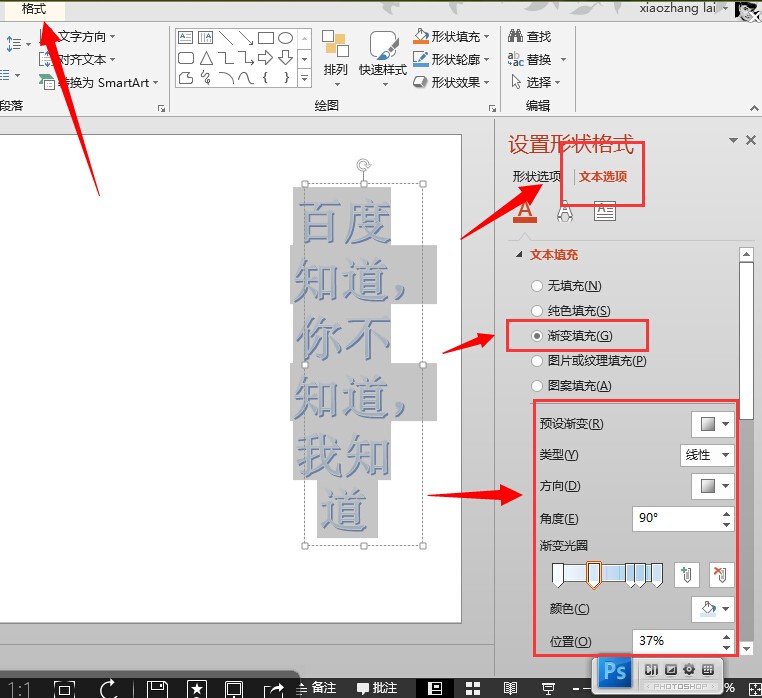Click the remove gradient stop button
Viewport: 762px width, 698px height.
pyautogui.click(x=720, y=574)
